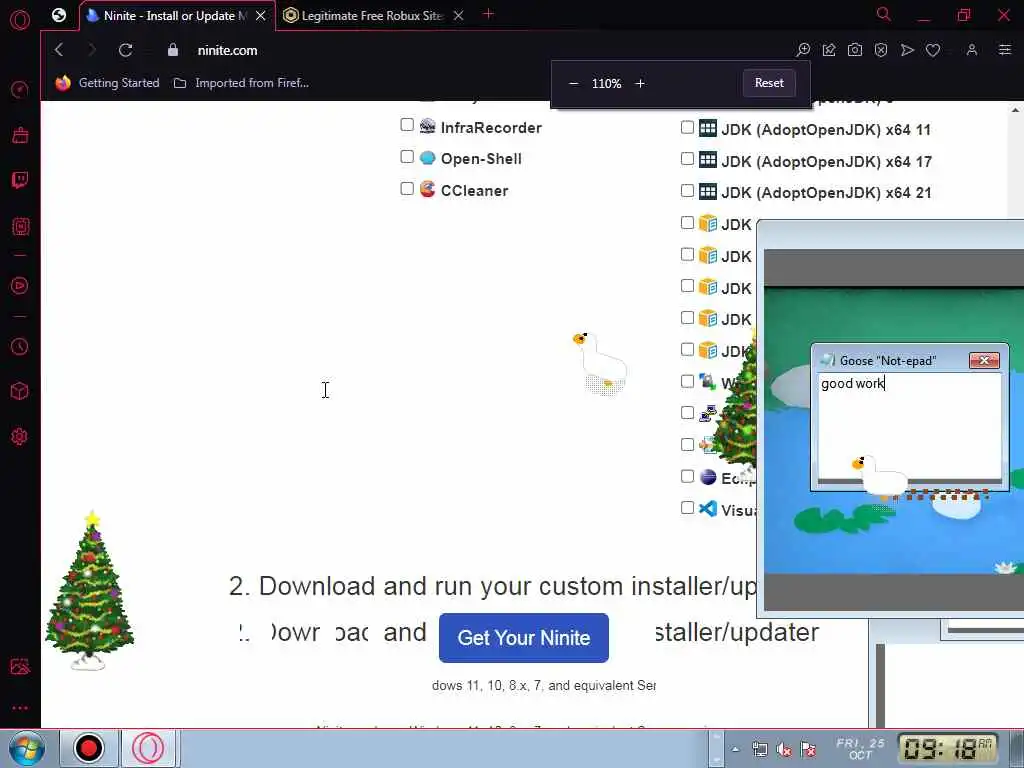The image size is (1024, 768).
Task: Click in the Goose Not-epad text area
Action: click(x=909, y=424)
